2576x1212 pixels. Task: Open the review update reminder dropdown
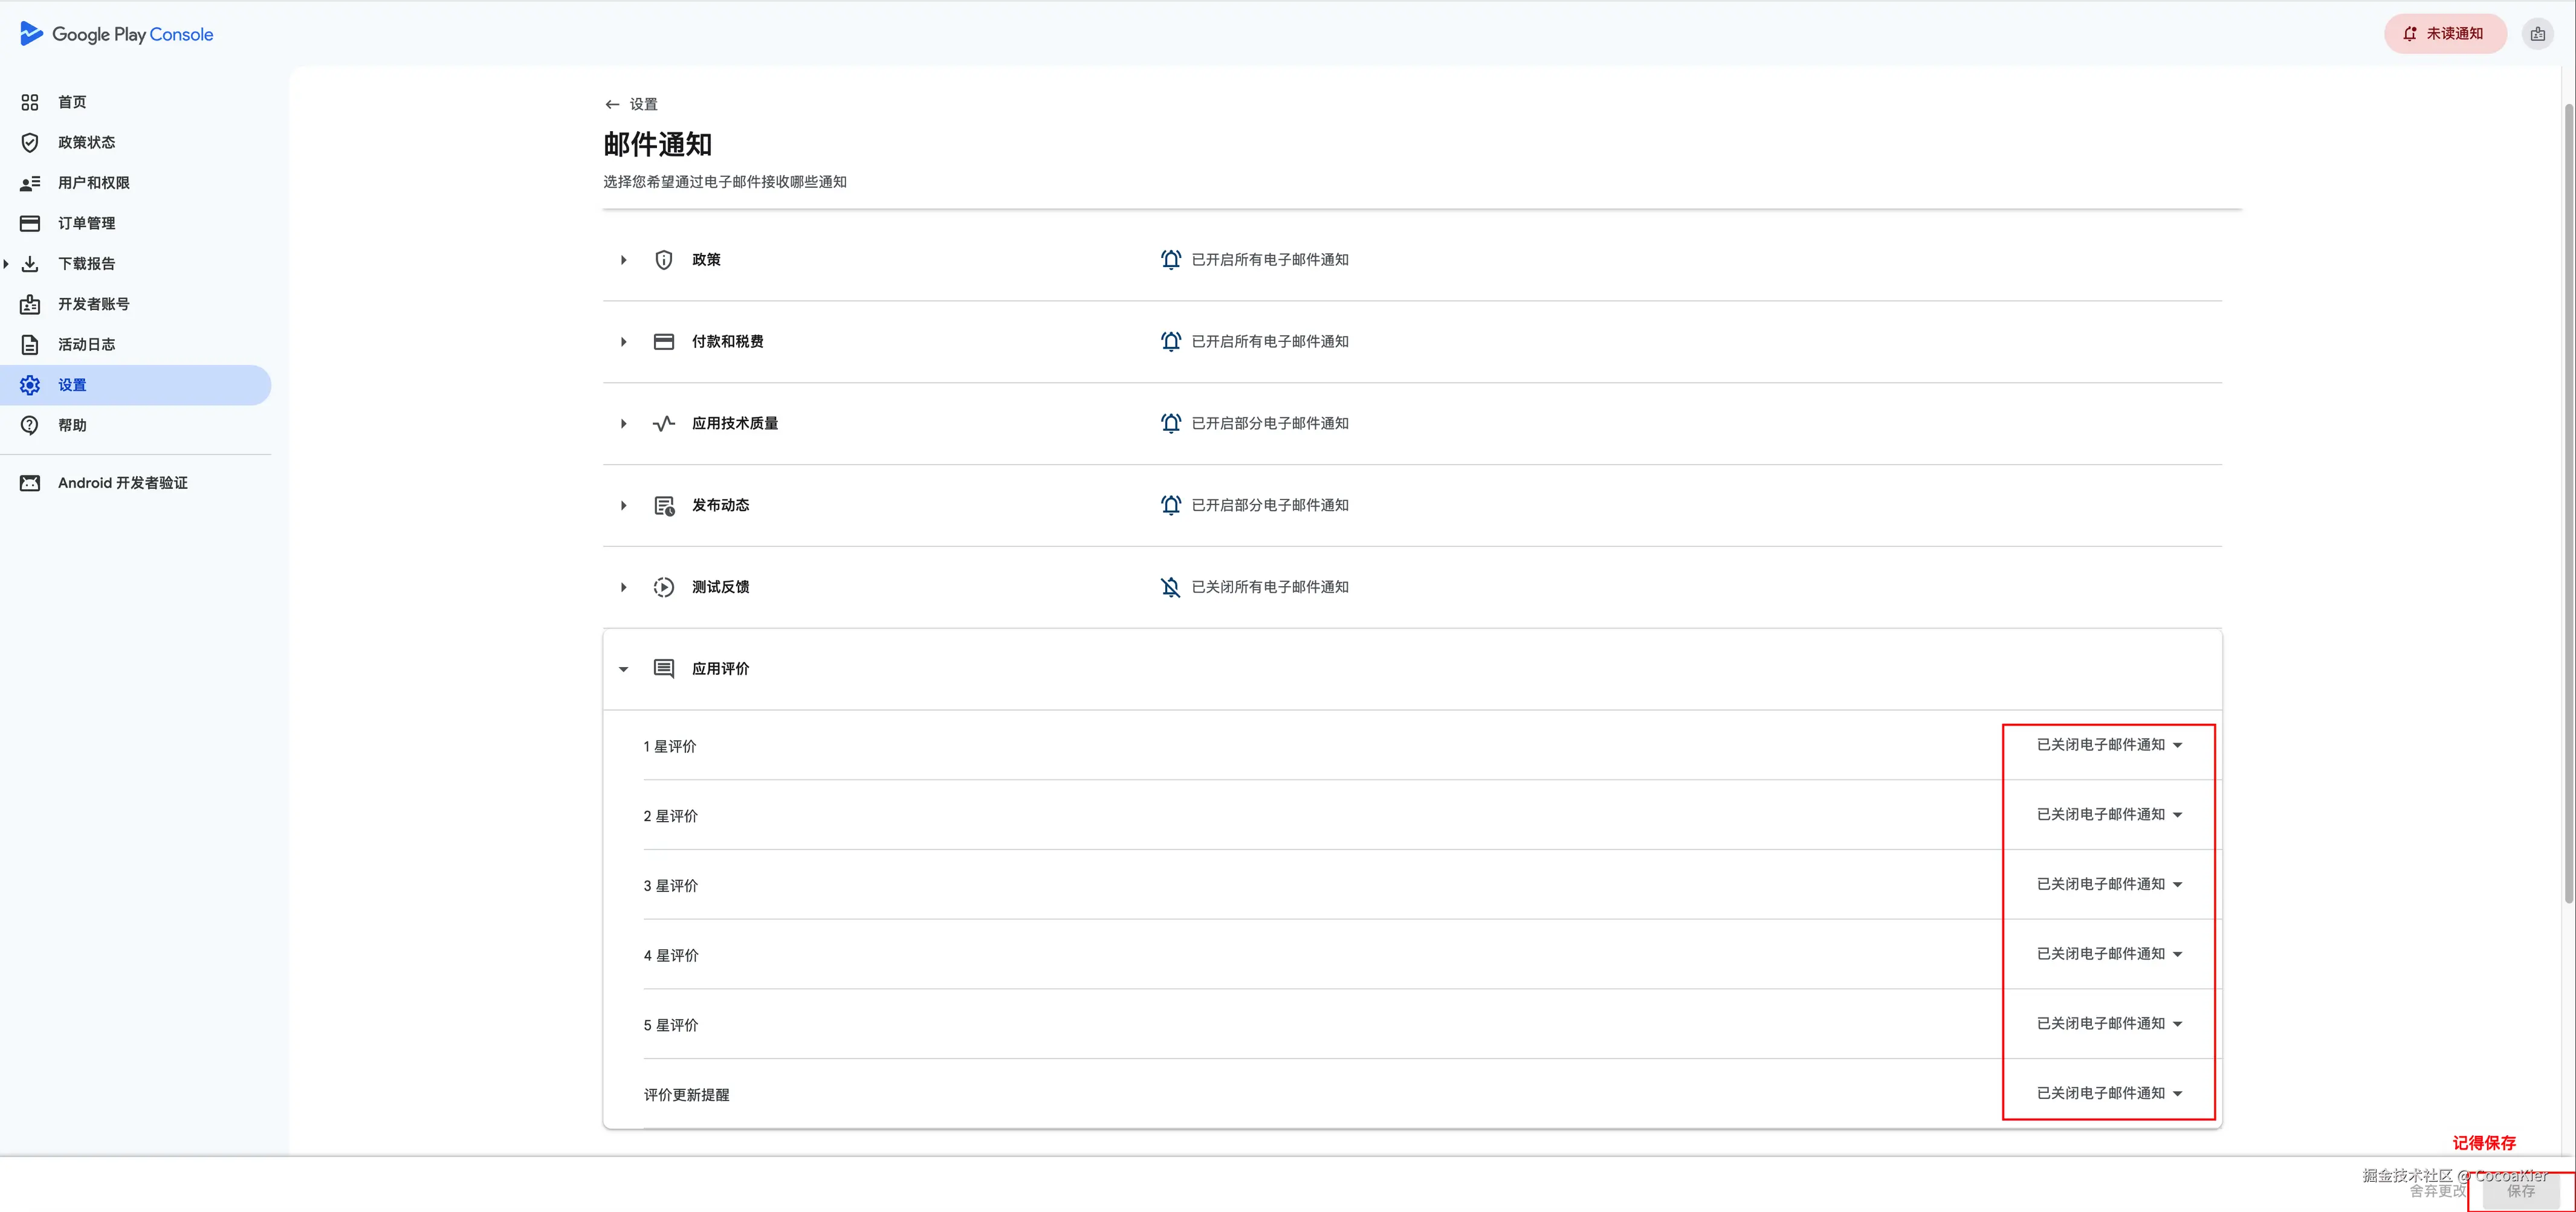[2109, 1093]
